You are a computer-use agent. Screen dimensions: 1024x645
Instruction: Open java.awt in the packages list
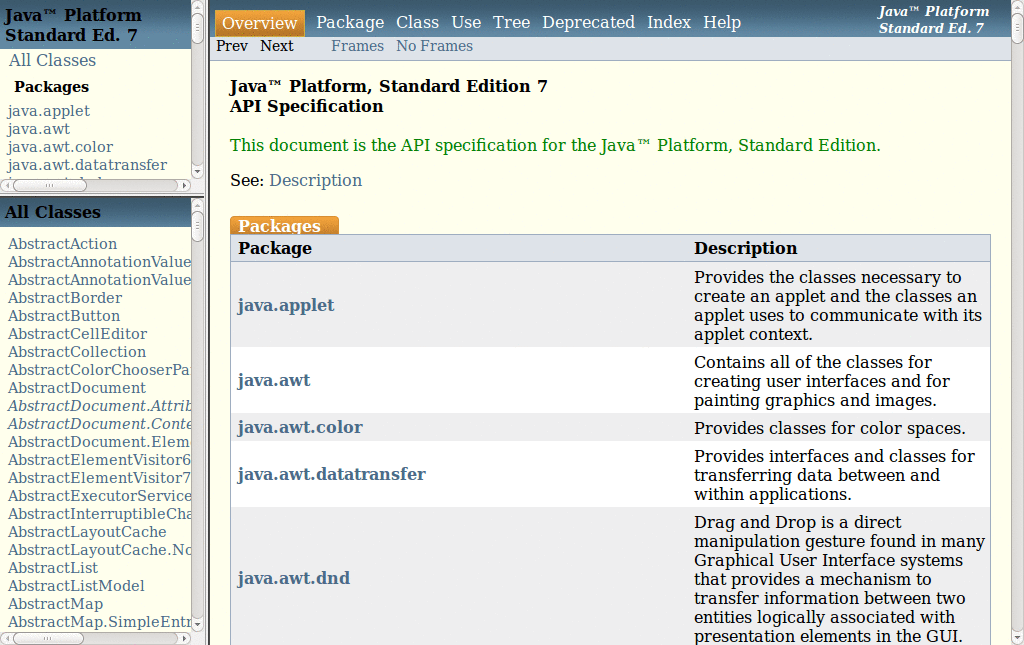pos(39,129)
